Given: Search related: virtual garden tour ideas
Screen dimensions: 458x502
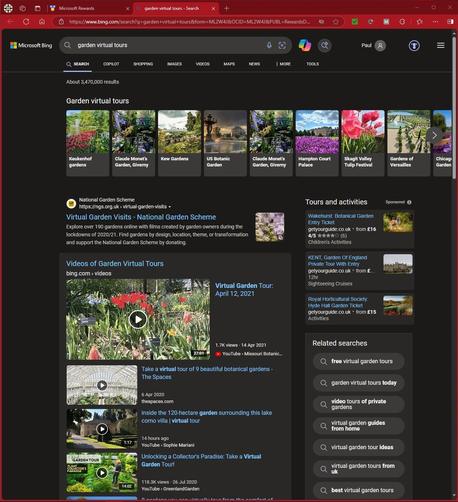Looking at the screenshot, I should click(359, 447).
